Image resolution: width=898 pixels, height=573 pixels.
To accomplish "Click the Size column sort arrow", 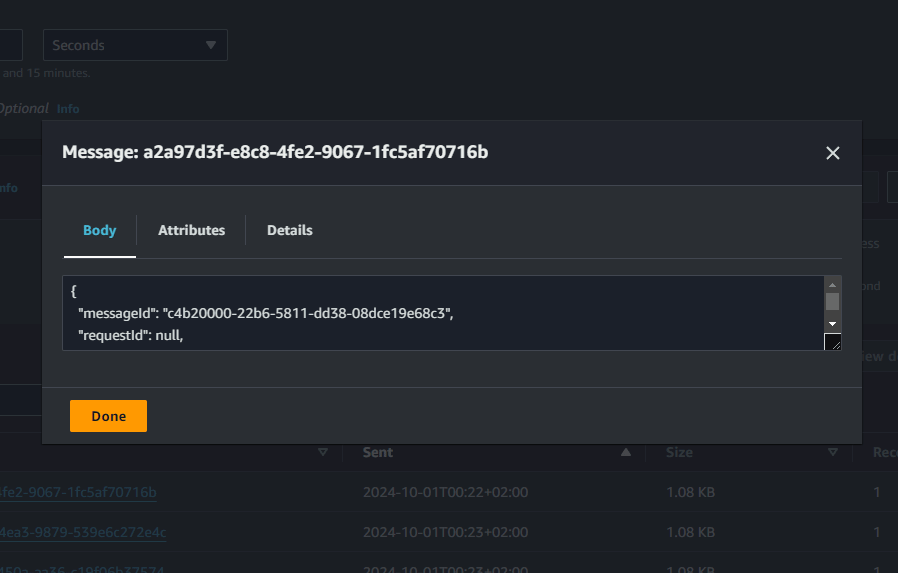I will [833, 453].
